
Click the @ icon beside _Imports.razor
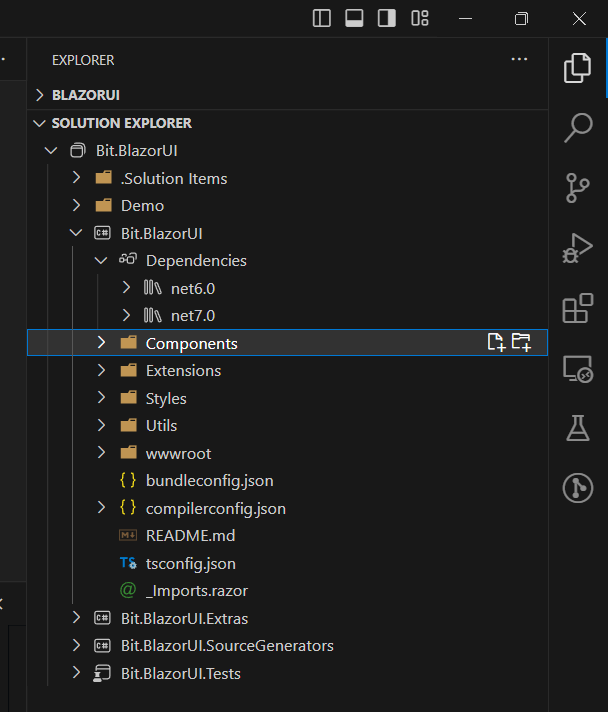(128, 590)
